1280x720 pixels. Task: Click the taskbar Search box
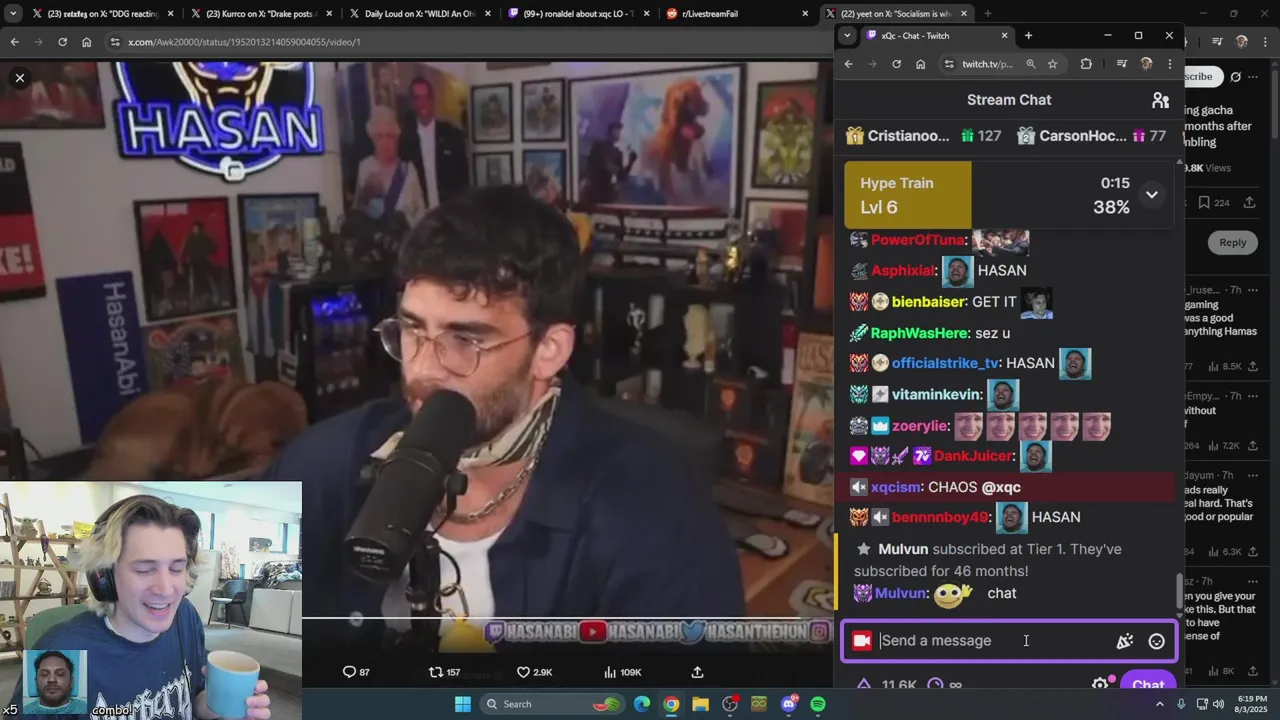point(553,704)
